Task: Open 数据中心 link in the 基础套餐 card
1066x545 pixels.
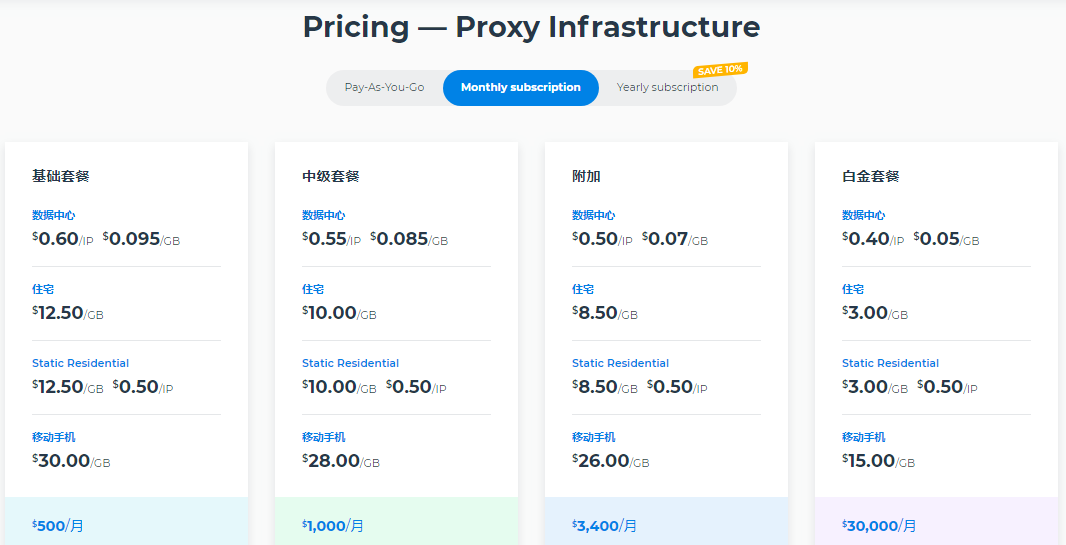Action: tap(53, 215)
